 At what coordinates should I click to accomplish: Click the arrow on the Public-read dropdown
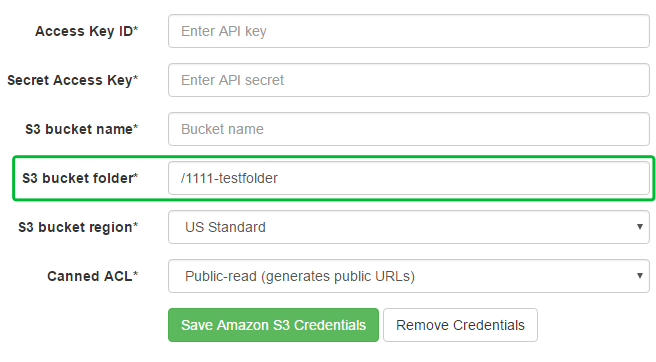click(639, 276)
